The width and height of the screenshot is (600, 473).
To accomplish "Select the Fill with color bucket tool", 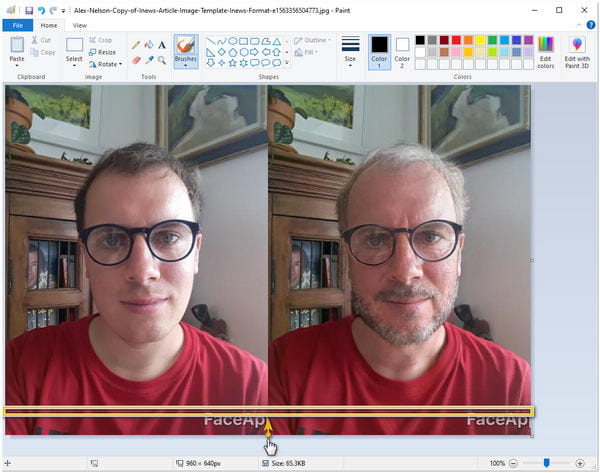I will coord(149,45).
